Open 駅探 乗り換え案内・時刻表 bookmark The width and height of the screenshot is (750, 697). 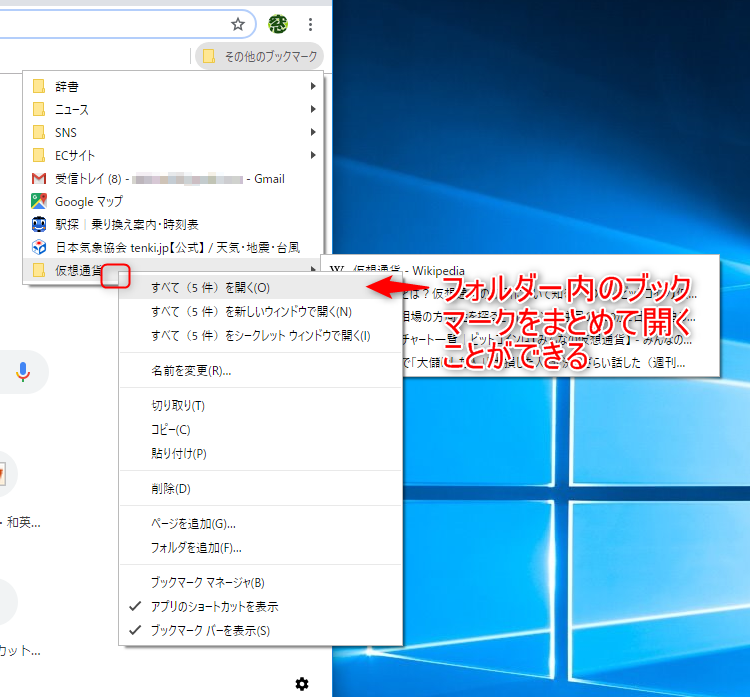click(x=173, y=224)
